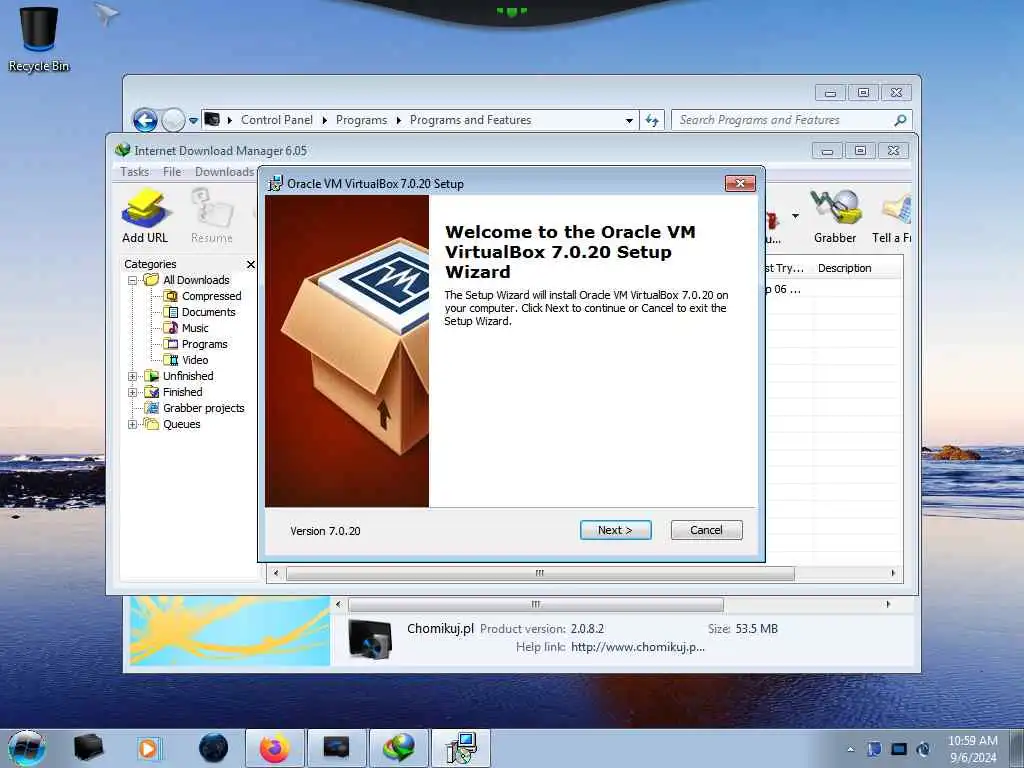
Task: Select the Unfinished folder icon
Action: 152,376
